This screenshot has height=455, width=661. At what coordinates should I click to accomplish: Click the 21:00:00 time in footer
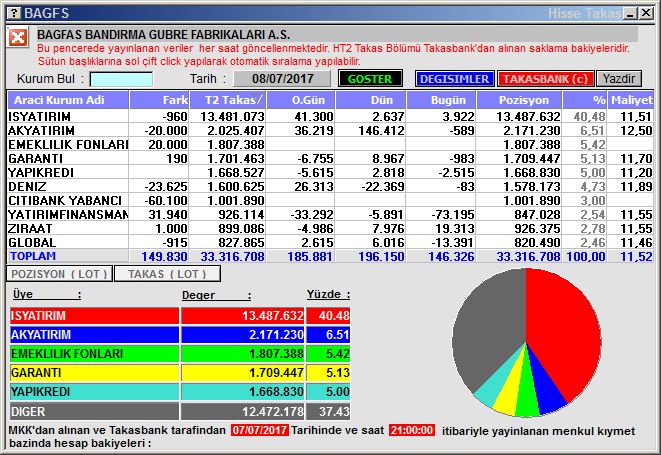pos(412,430)
